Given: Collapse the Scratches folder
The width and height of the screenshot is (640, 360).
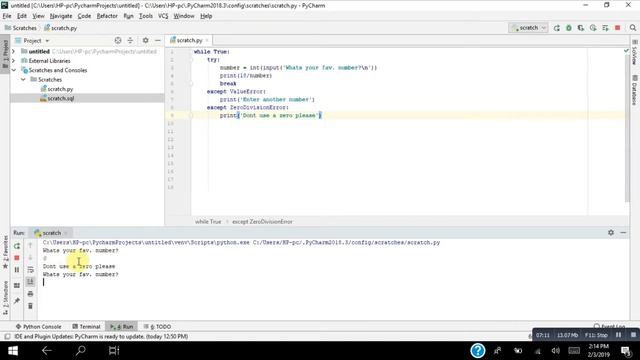Looking at the screenshot, I should pyautogui.click(x=23, y=80).
